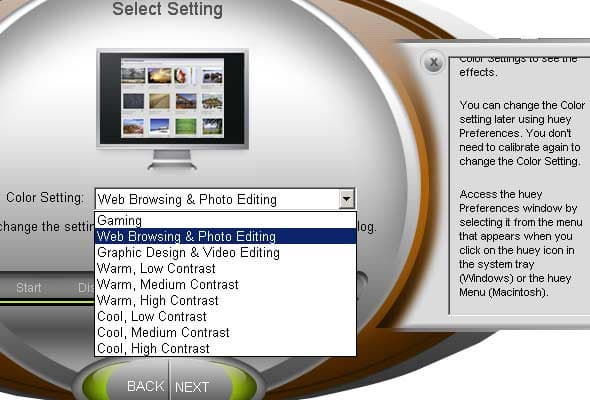590x400 pixels.
Task: Select Cool, Low Contrast setting
Action: 225,316
